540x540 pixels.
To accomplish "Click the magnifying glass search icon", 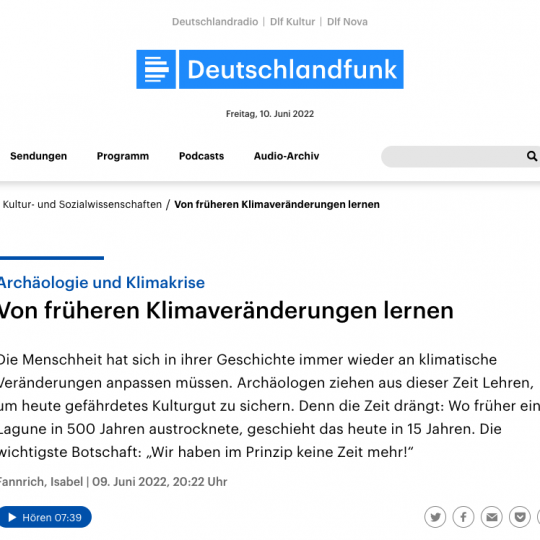I will [532, 156].
